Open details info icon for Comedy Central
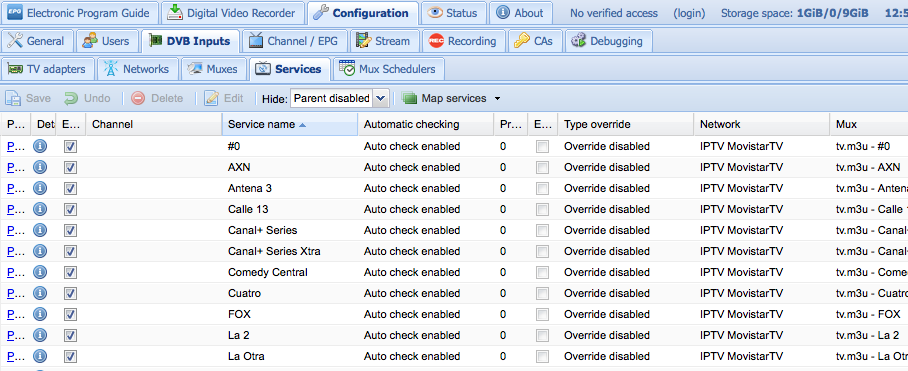Screen dimensions: 908x371 click(40, 272)
